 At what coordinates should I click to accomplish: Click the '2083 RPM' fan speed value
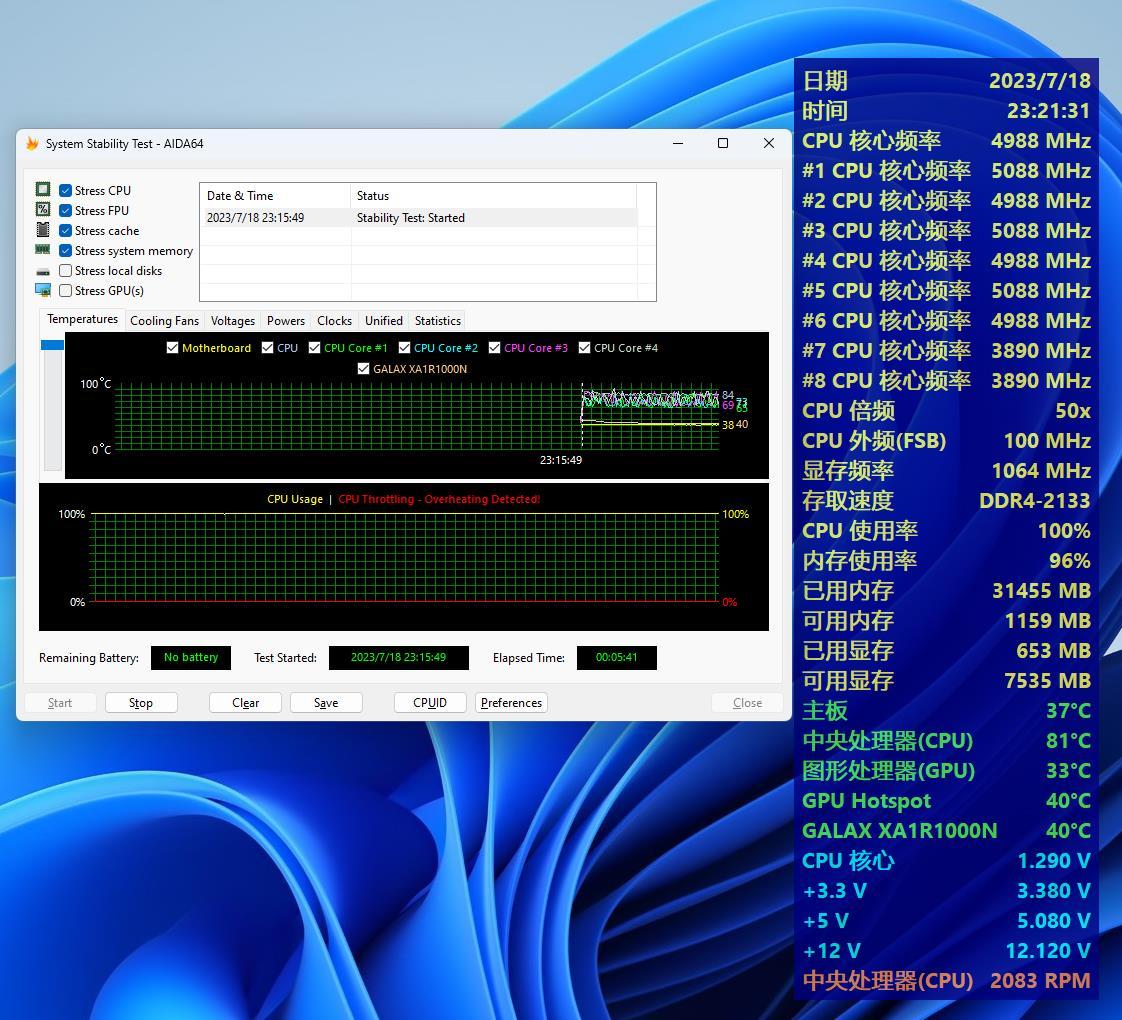[x=1040, y=981]
